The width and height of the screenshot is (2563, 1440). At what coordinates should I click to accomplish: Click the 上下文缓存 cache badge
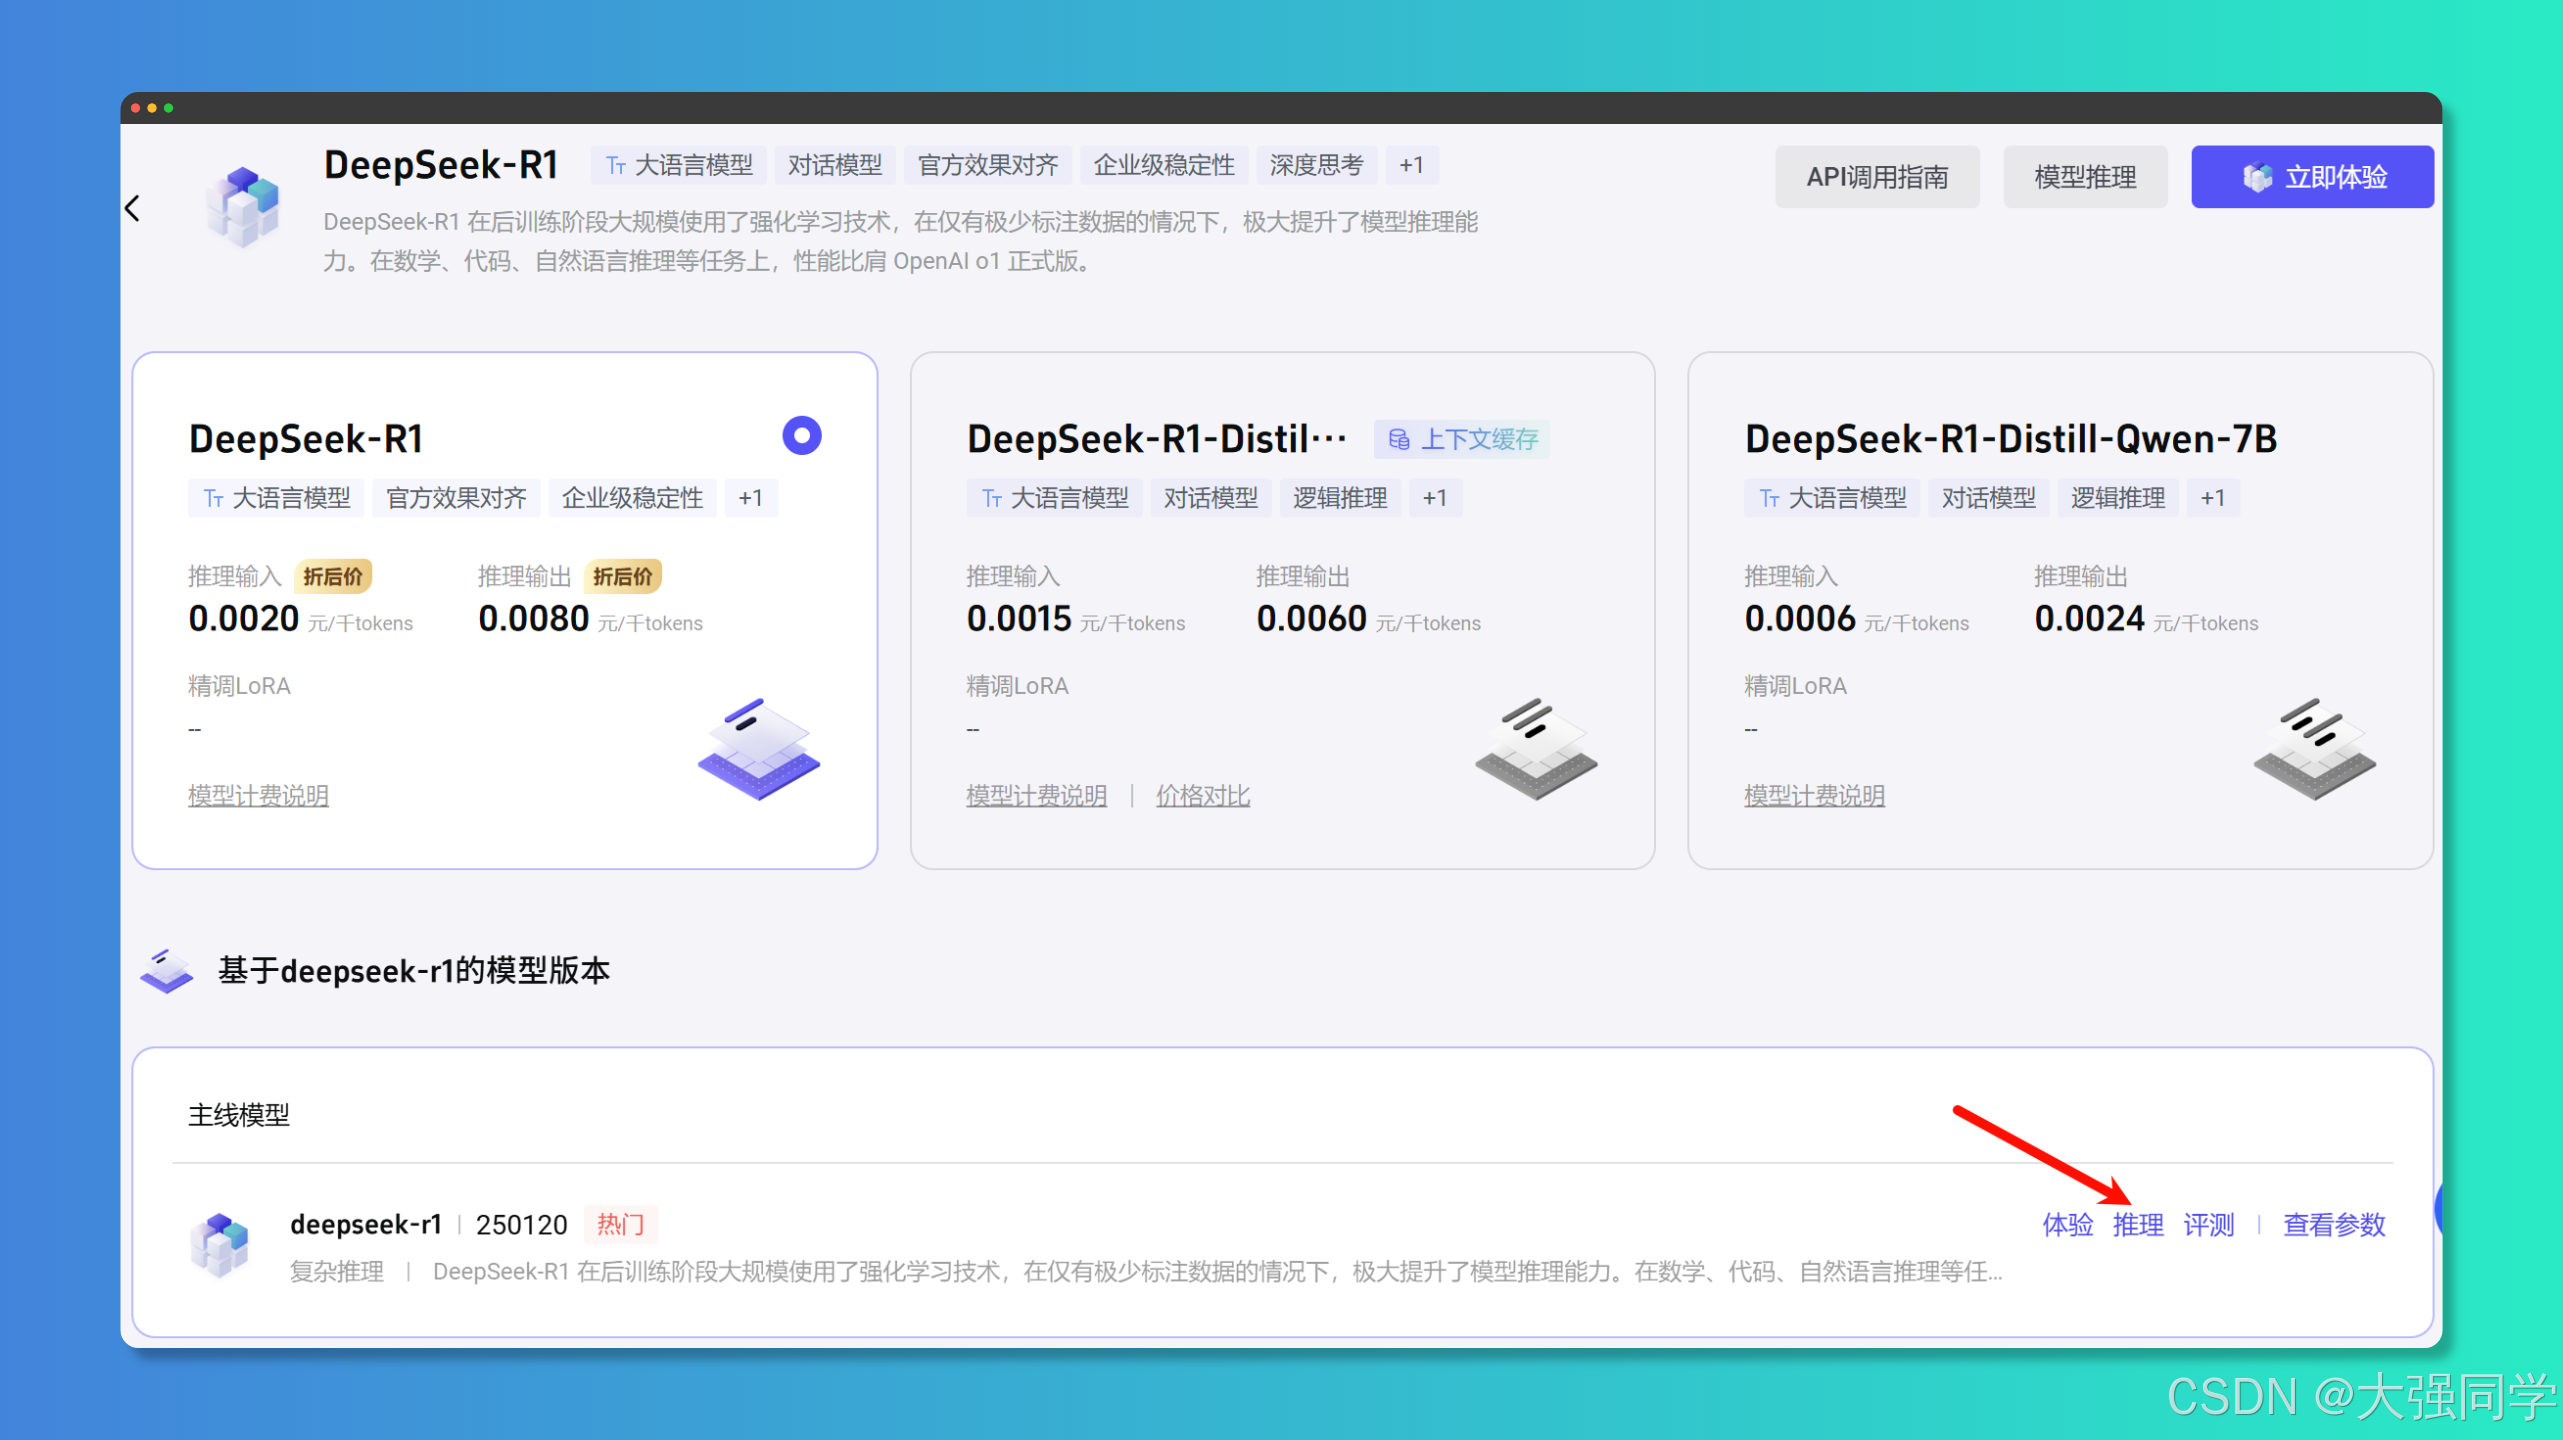[1462, 439]
